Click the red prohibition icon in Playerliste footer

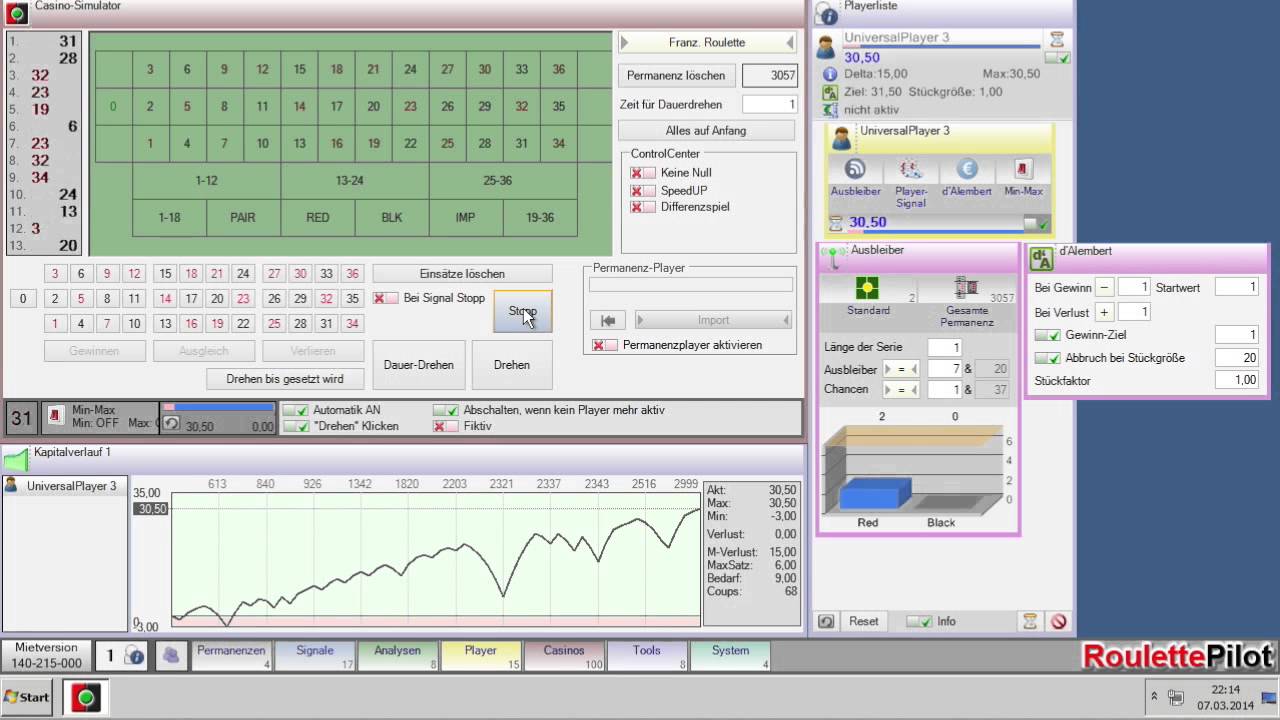point(1058,621)
